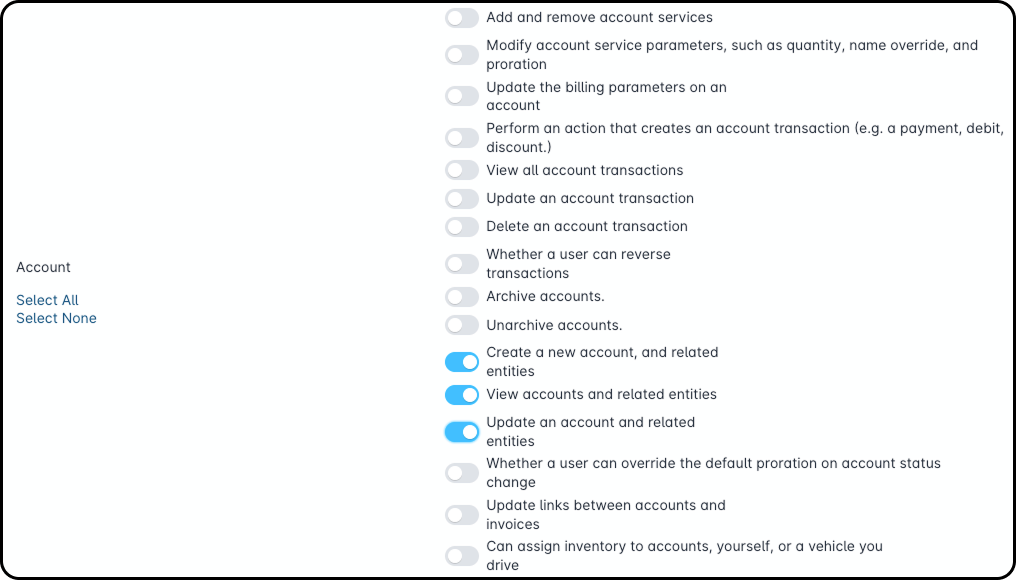Turn on Unarchive accounts toggle
The height and width of the screenshot is (580, 1016).
pos(462,325)
